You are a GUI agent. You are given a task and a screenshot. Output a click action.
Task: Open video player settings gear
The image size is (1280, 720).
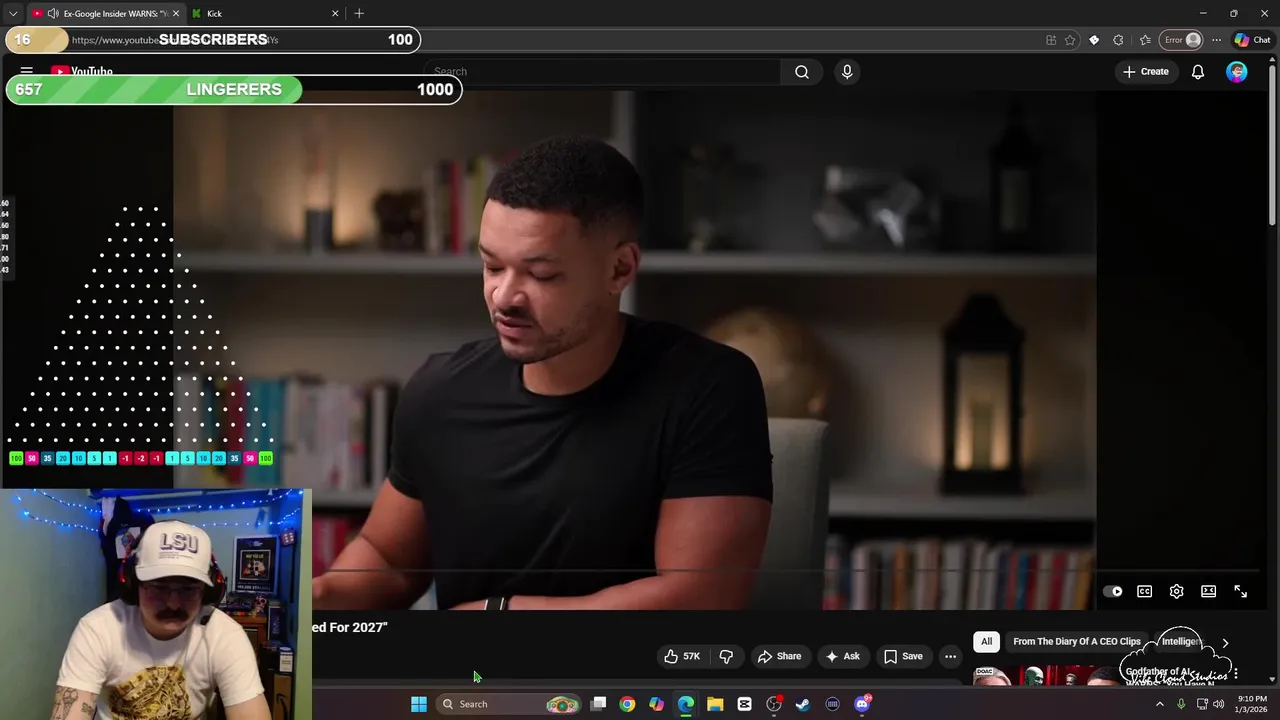pyautogui.click(x=1176, y=591)
